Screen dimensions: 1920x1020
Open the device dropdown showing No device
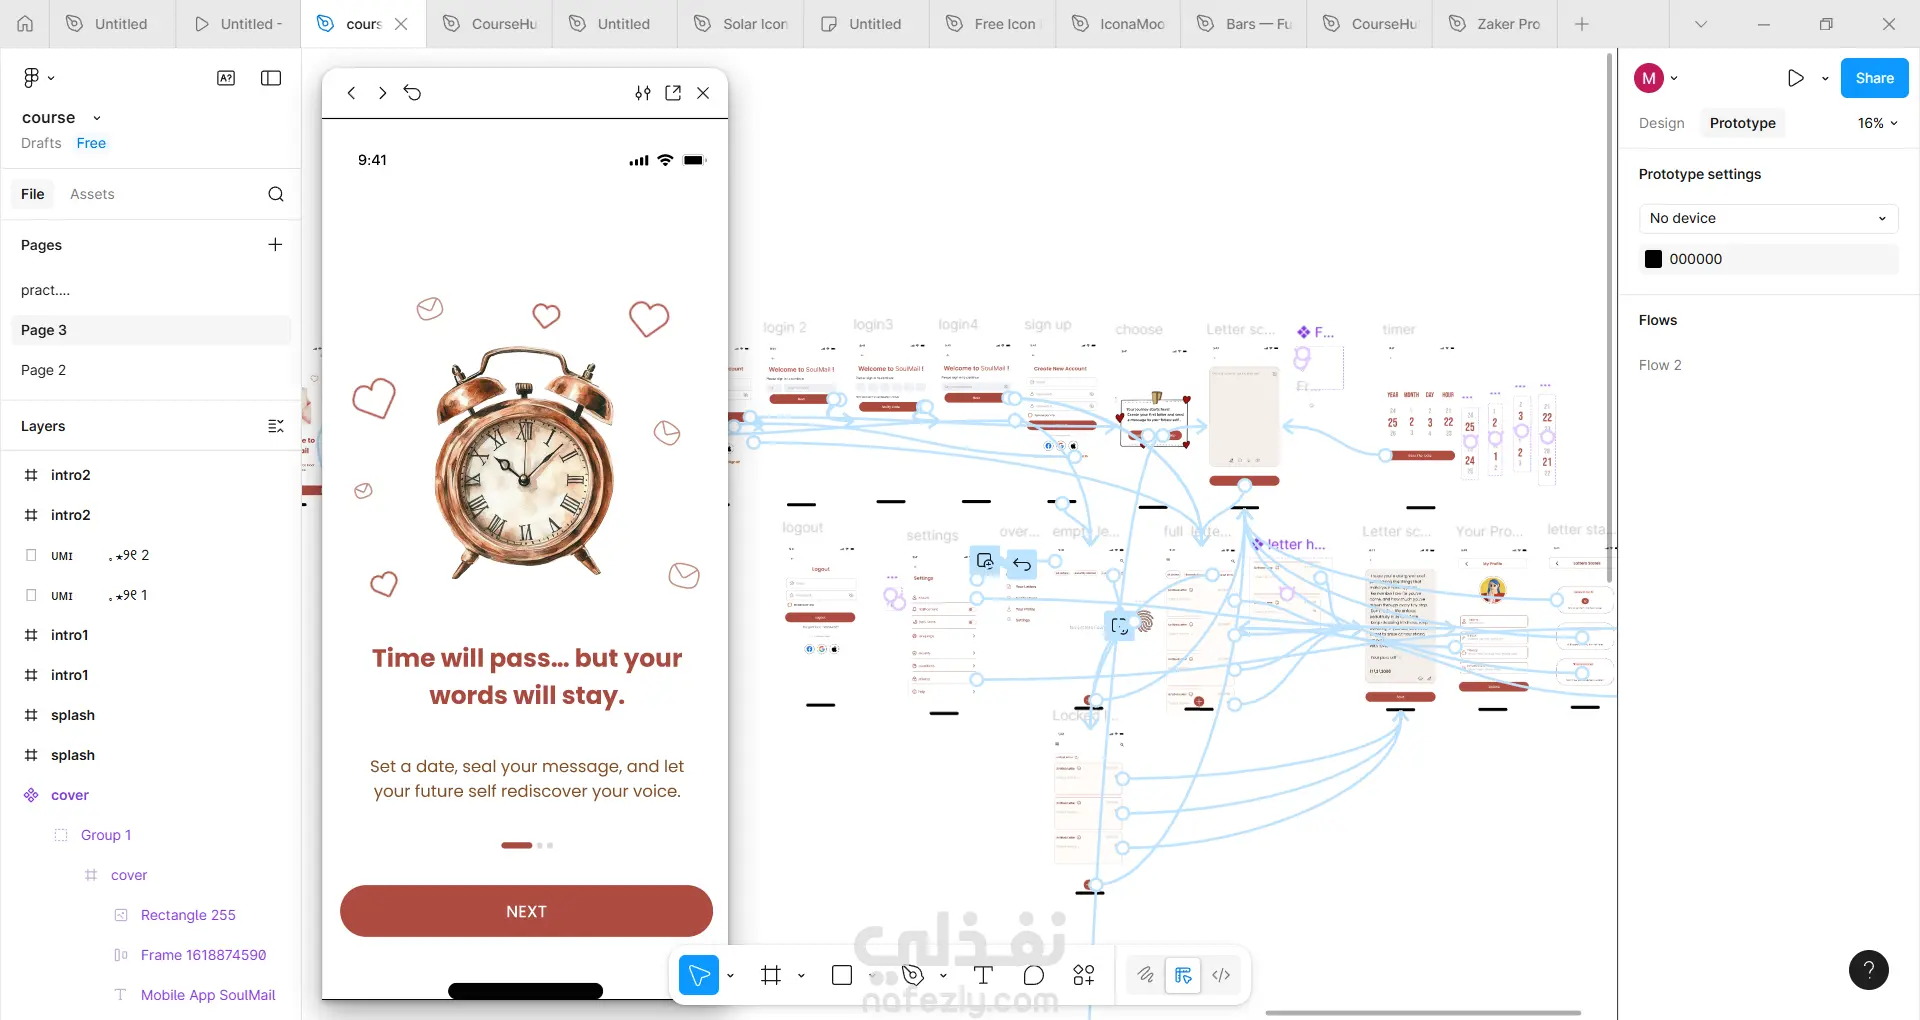pos(1768,218)
